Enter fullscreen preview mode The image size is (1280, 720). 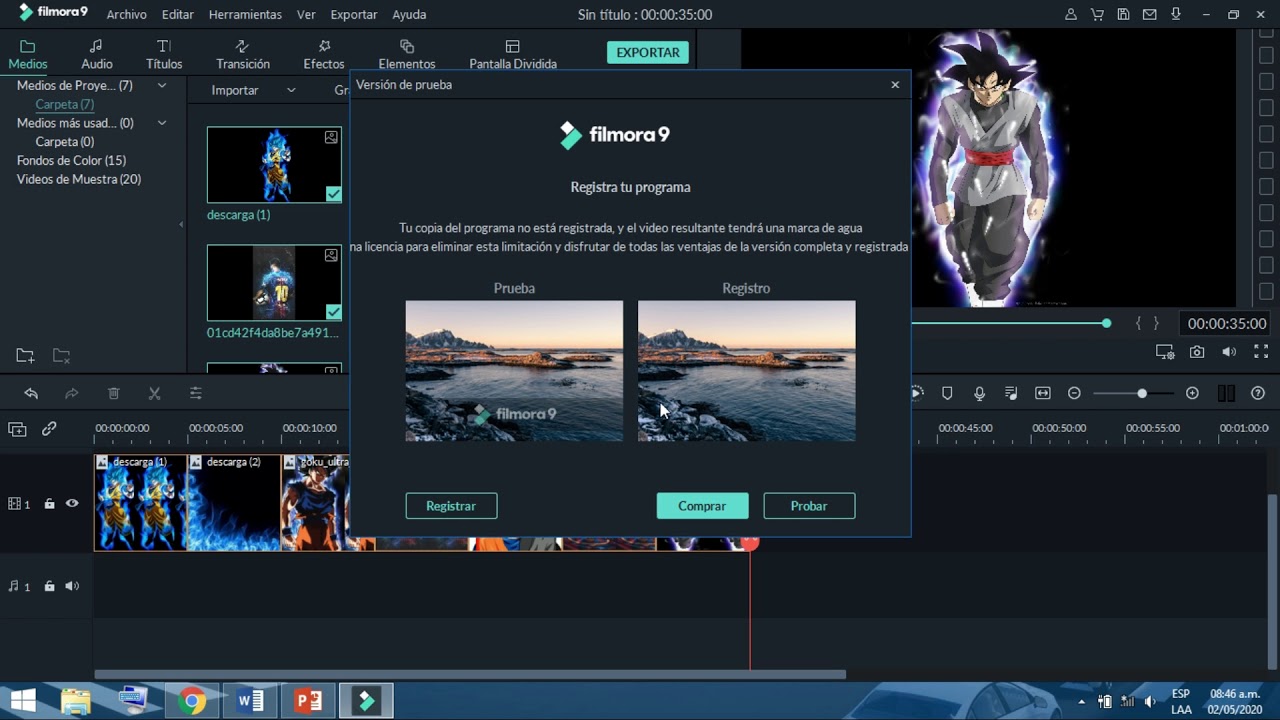pyautogui.click(x=1261, y=352)
